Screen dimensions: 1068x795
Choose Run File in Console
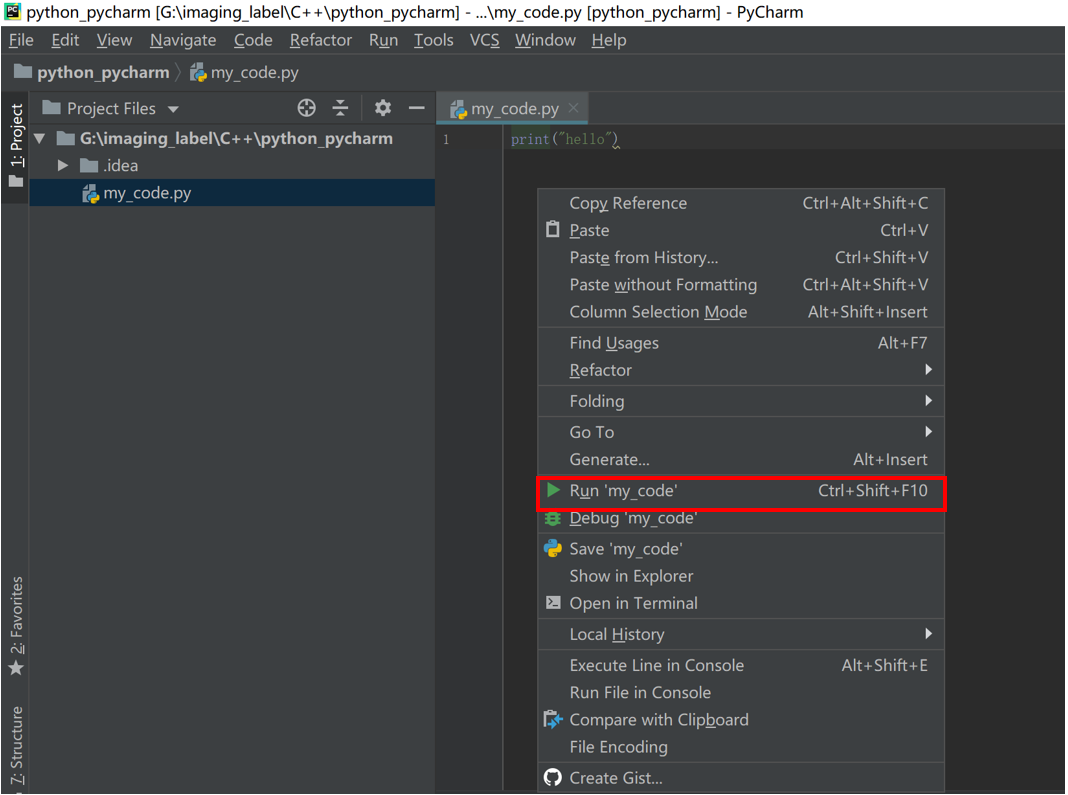(x=741, y=692)
